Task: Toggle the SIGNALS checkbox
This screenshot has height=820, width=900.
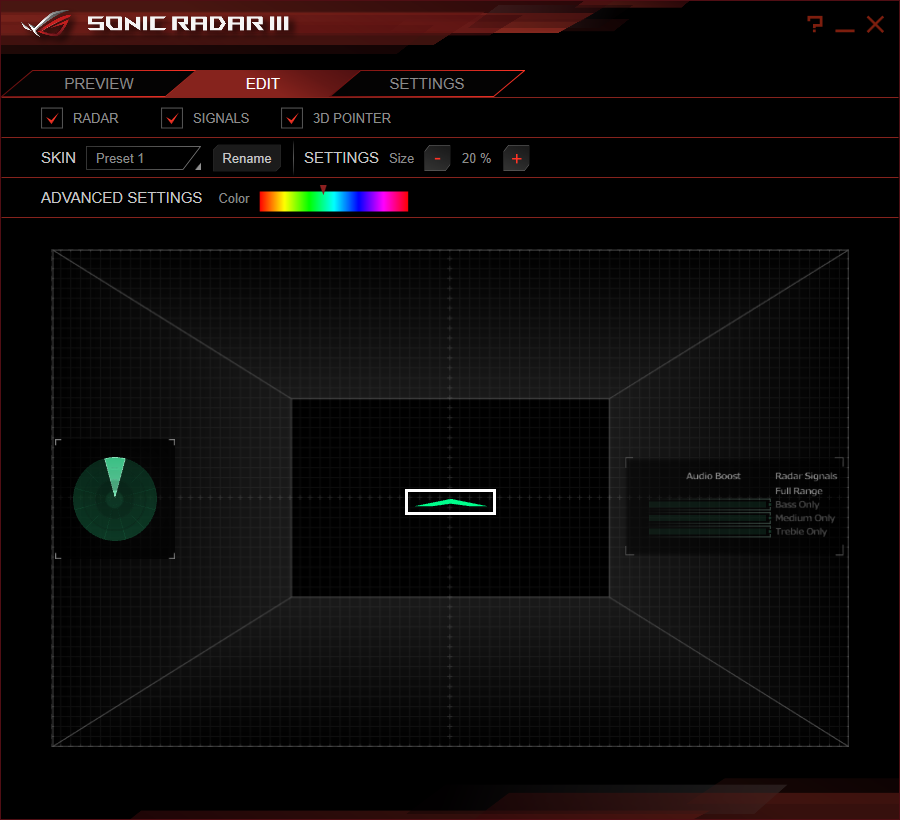Action: (x=172, y=118)
